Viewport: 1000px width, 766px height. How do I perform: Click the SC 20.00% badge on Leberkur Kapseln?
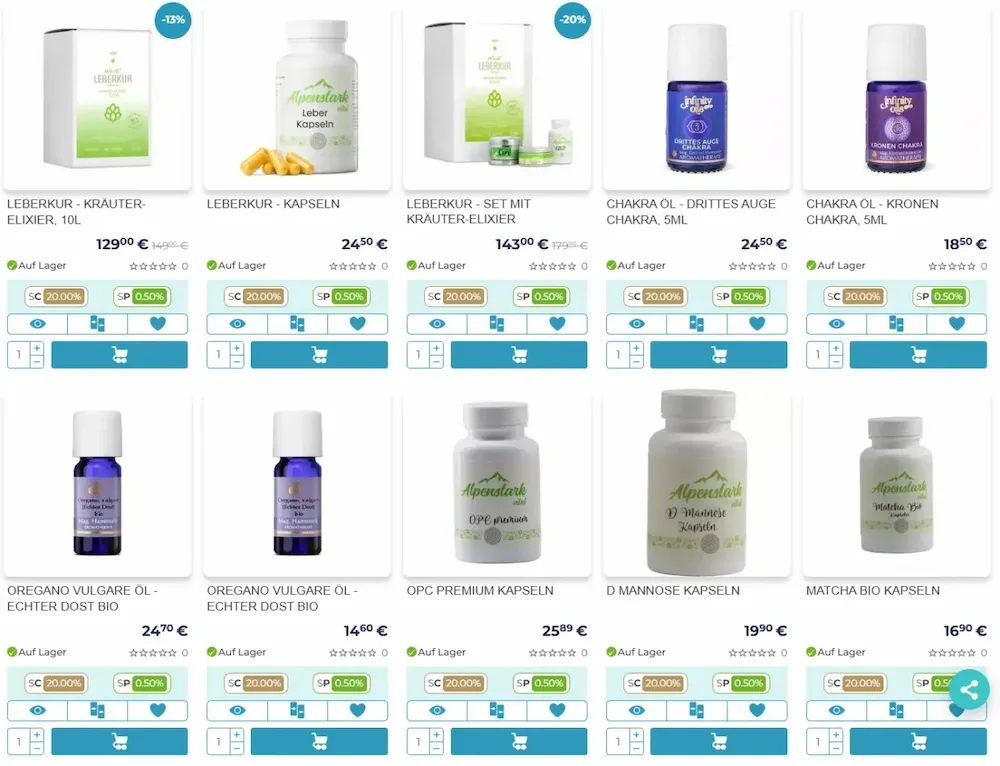(x=256, y=297)
